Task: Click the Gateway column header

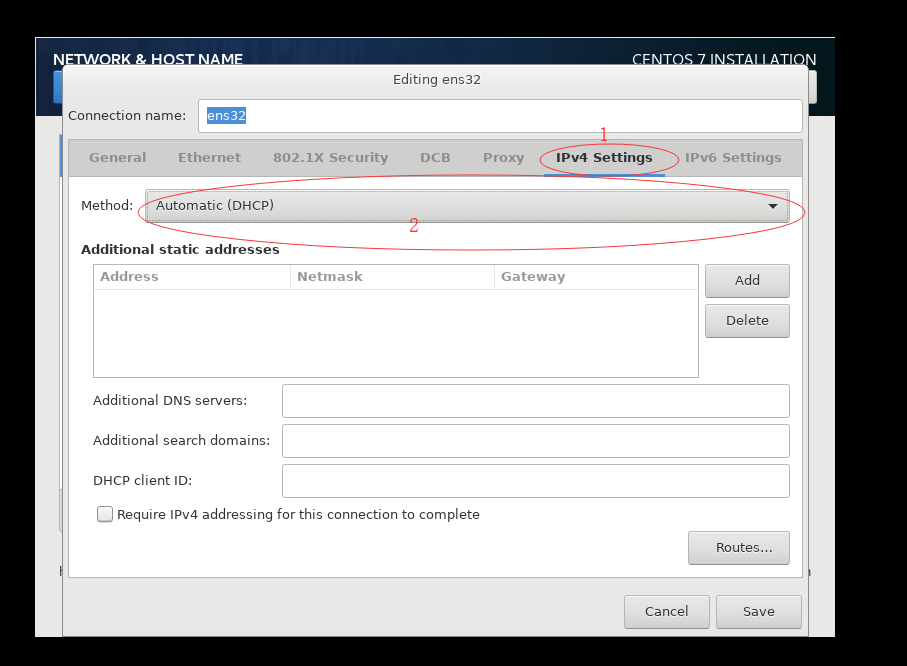Action: tap(596, 277)
